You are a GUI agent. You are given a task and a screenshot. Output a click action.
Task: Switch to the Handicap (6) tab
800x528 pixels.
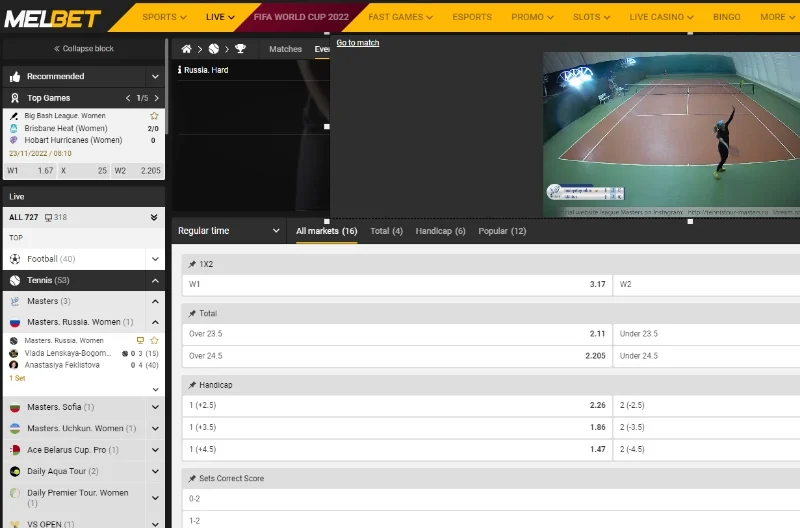440,231
